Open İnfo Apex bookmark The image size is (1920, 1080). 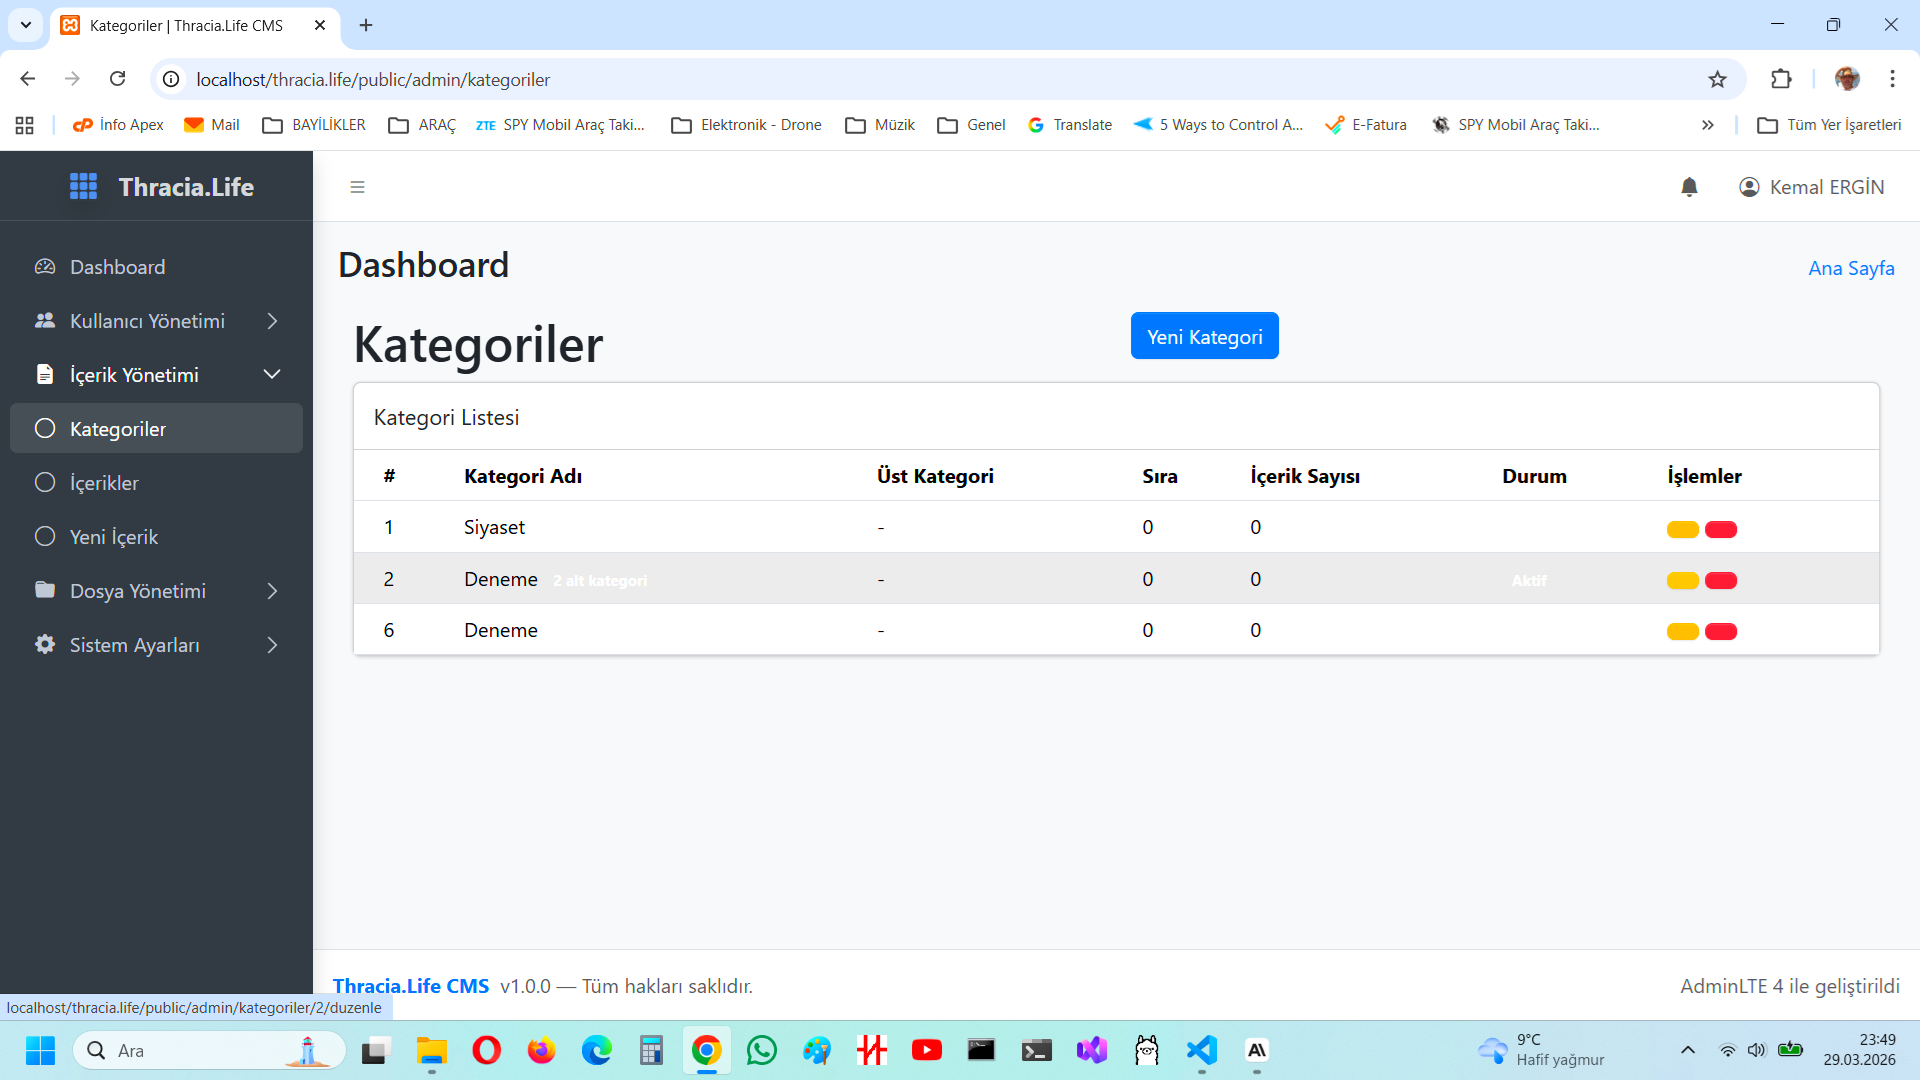(118, 125)
